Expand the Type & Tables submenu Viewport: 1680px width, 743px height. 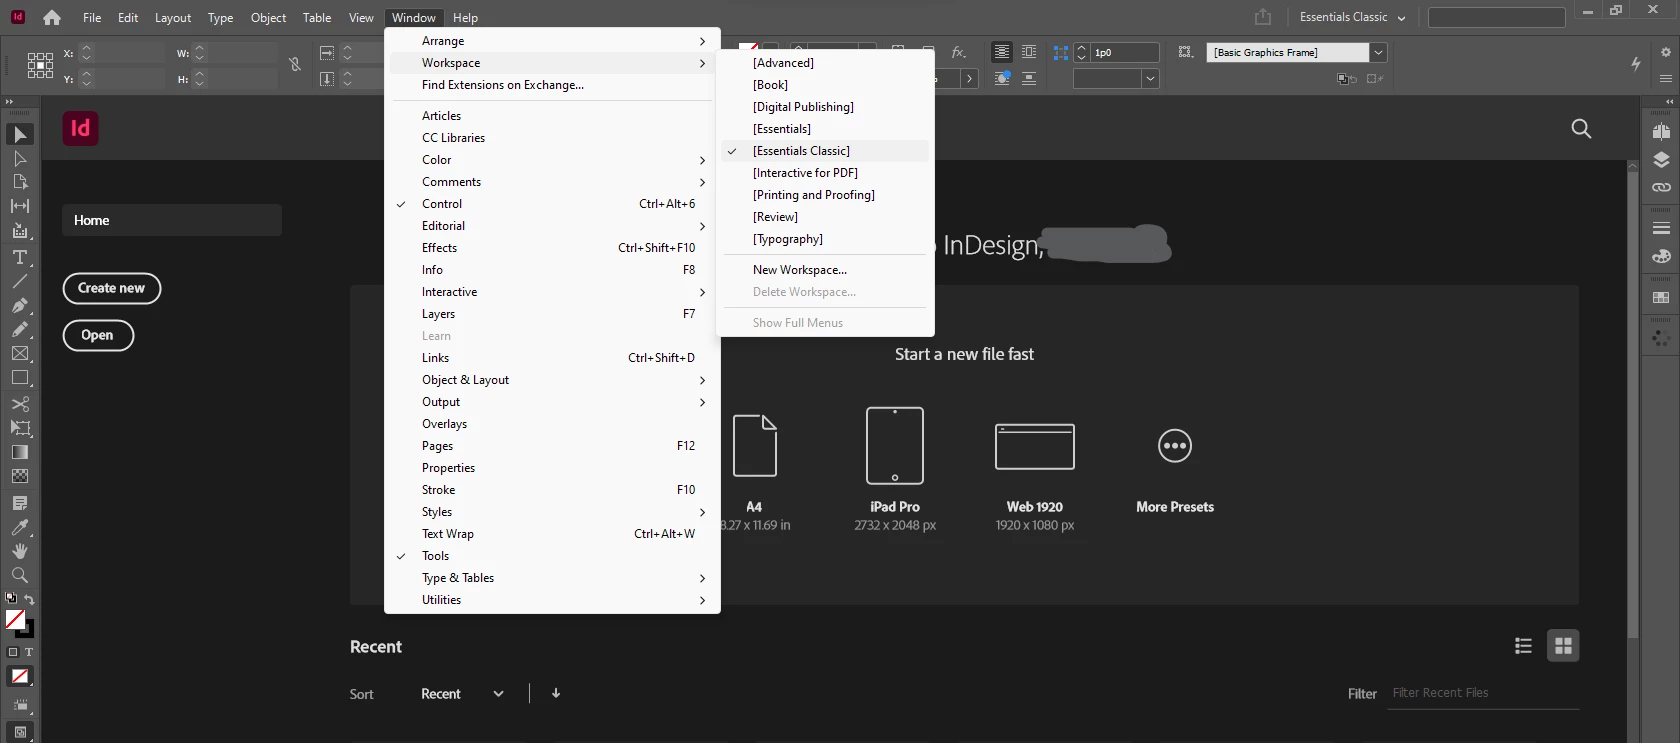[552, 578]
